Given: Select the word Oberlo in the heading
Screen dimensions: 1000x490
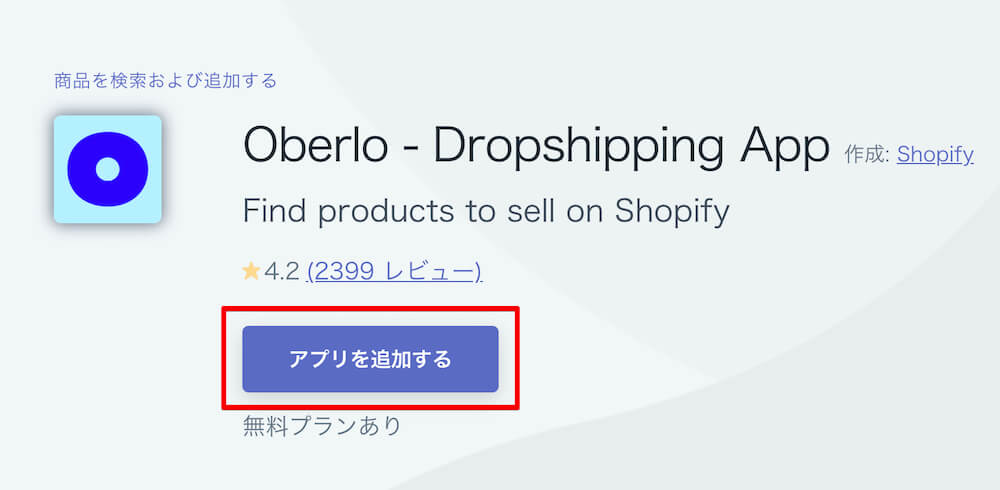Looking at the screenshot, I should click(x=316, y=145).
